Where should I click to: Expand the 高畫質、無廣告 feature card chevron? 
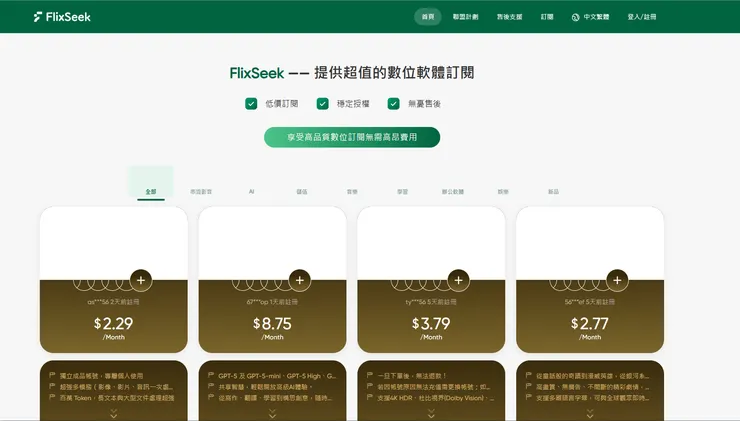coord(590,414)
